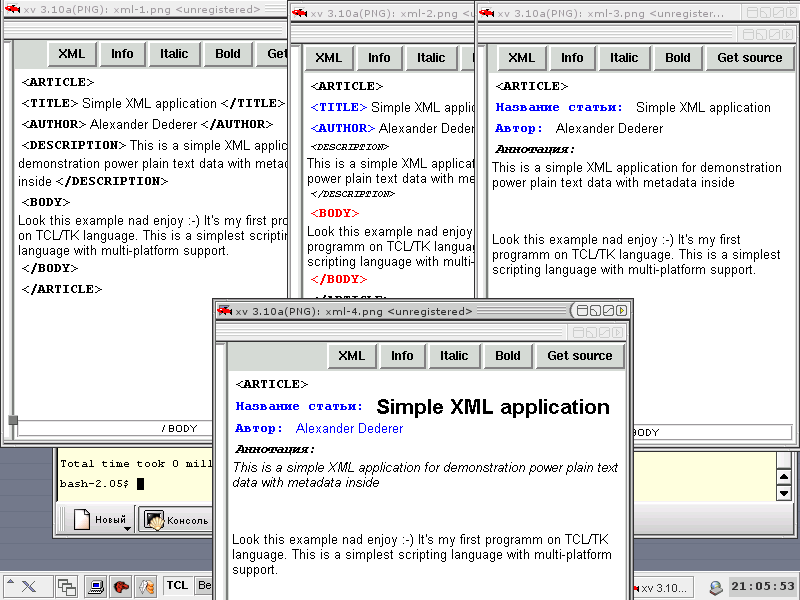Click the fish icon in xml-4.png title bar
Image resolution: width=800 pixels, height=600 pixels.
tap(225, 311)
